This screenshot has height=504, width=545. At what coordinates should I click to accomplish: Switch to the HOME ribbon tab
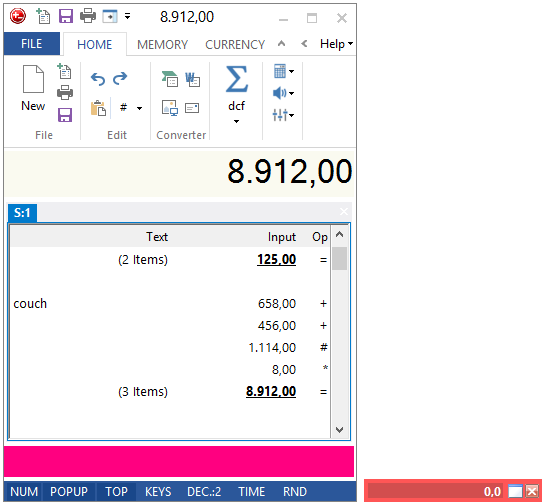tap(95, 44)
